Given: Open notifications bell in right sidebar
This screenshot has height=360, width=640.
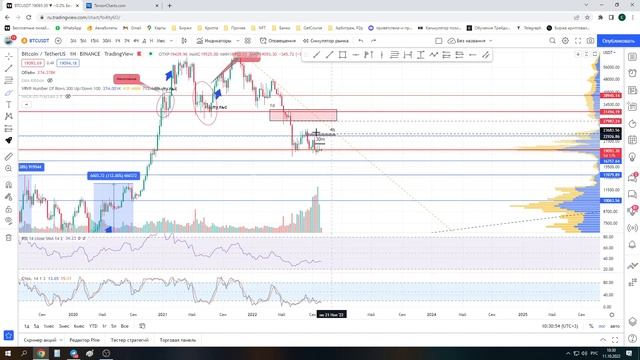Looking at the screenshot, I should pos(632,244).
